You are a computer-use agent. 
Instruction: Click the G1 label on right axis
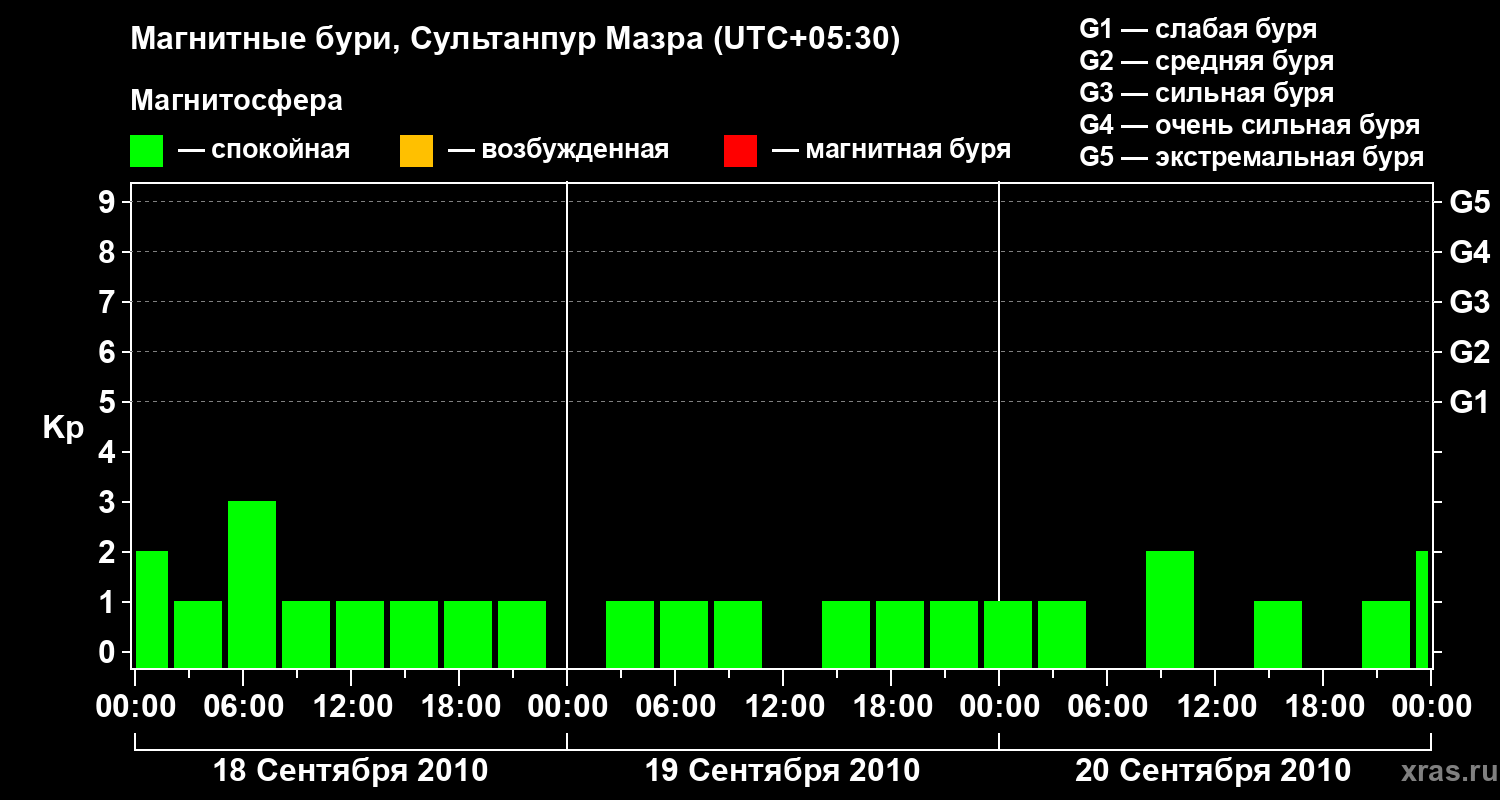(x=1469, y=403)
